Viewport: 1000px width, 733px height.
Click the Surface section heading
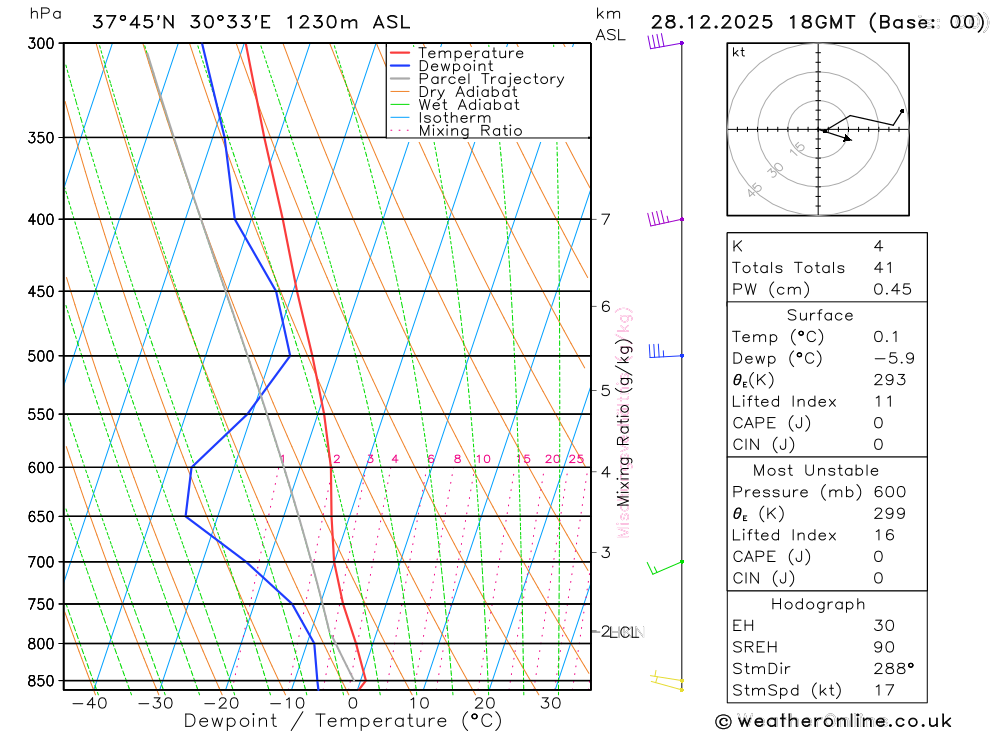(820, 315)
